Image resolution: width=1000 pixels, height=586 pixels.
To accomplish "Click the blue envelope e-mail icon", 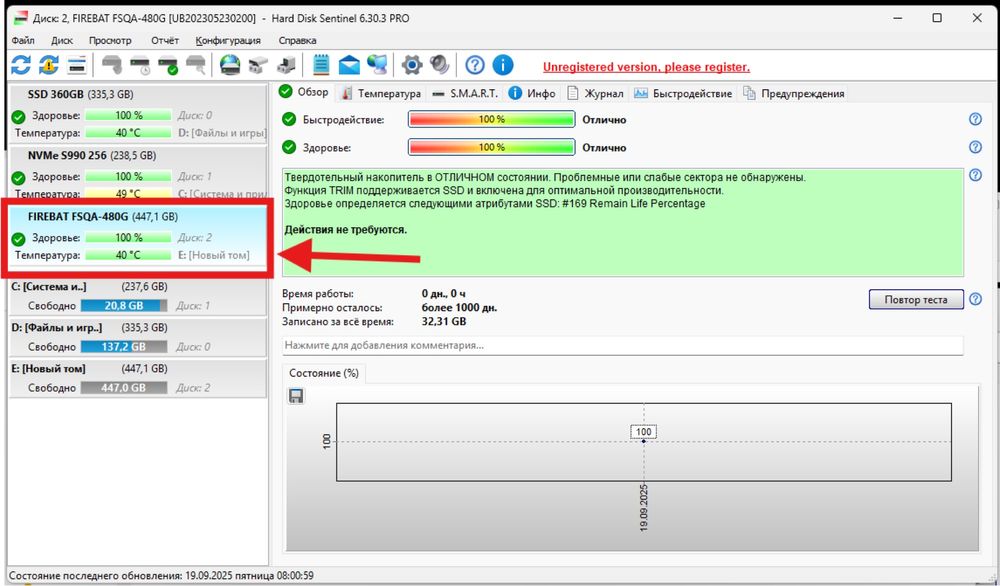I will pyautogui.click(x=349, y=65).
